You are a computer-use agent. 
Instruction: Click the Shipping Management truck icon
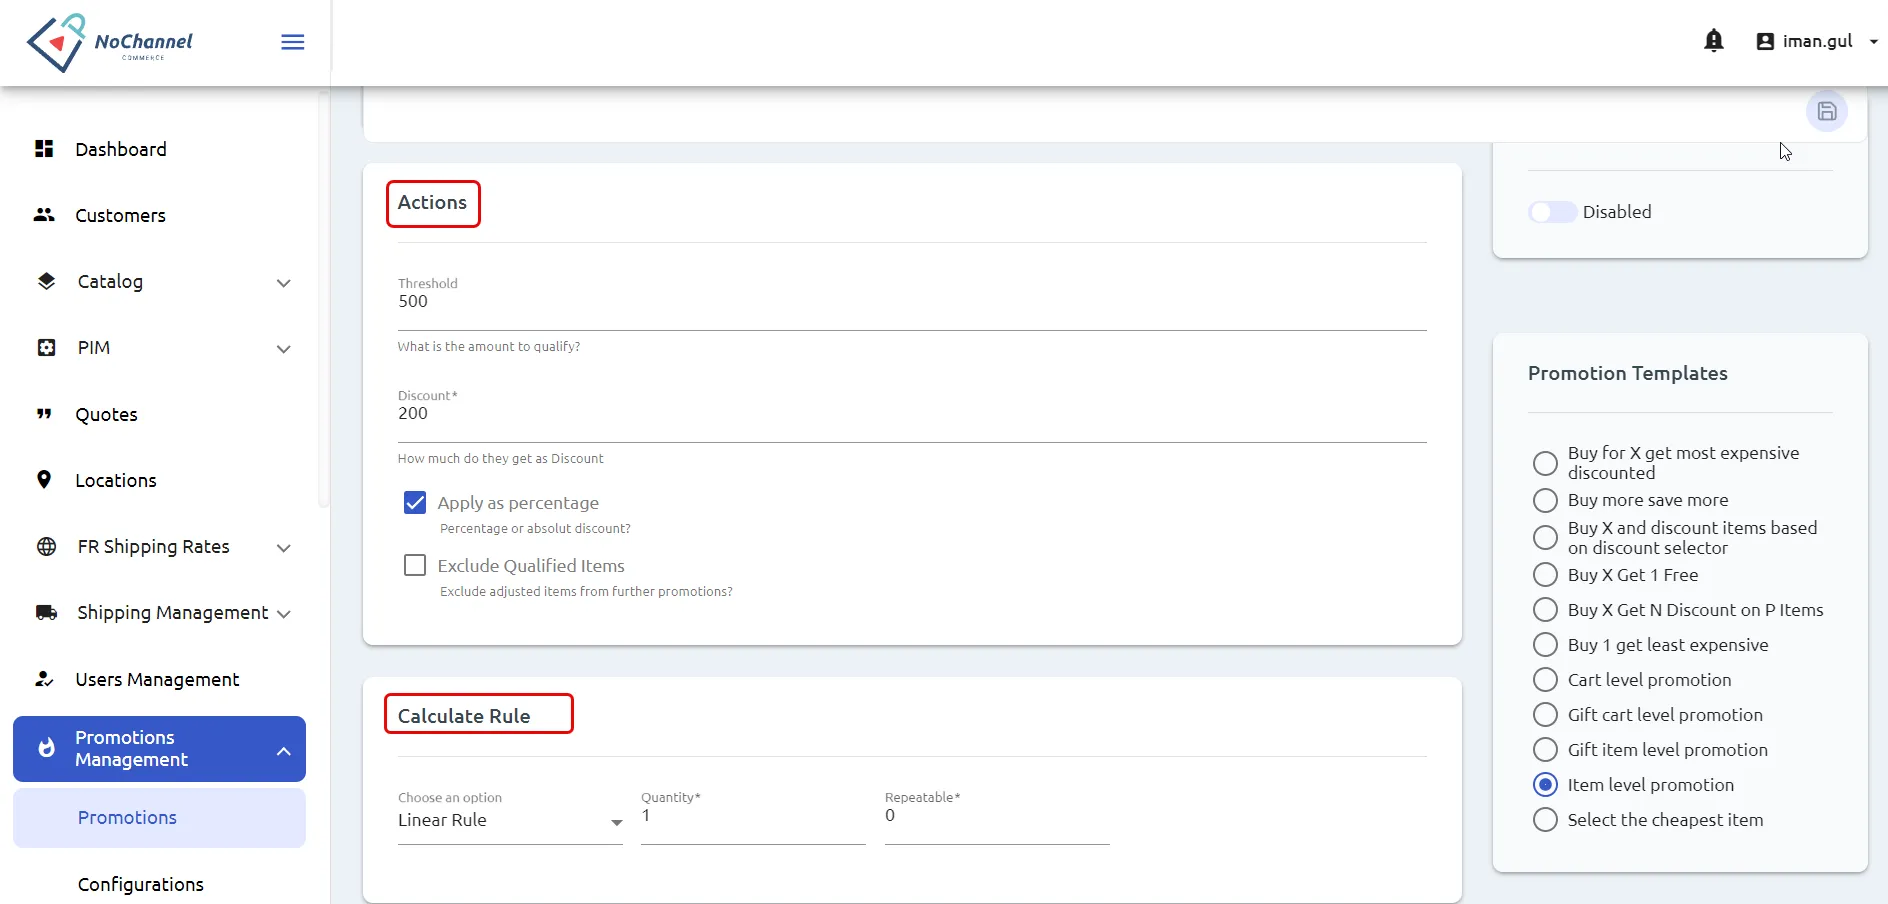pos(46,612)
